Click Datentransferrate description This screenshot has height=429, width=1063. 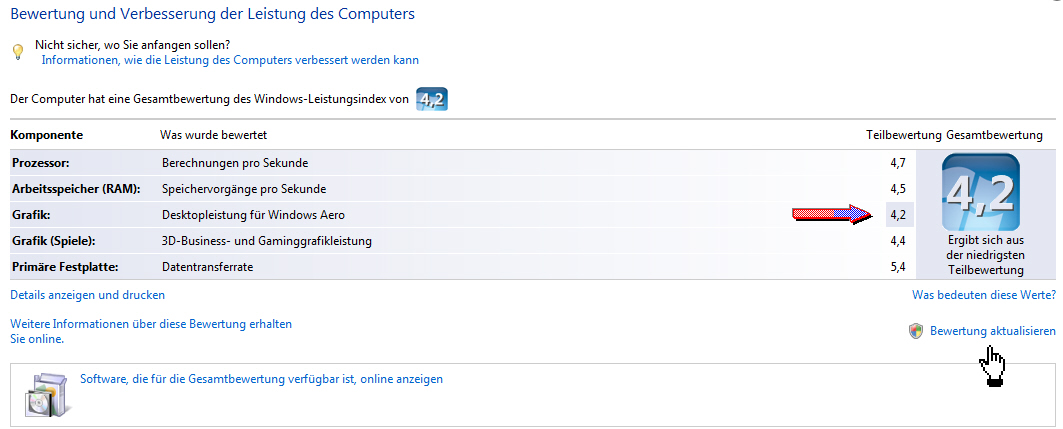point(207,267)
